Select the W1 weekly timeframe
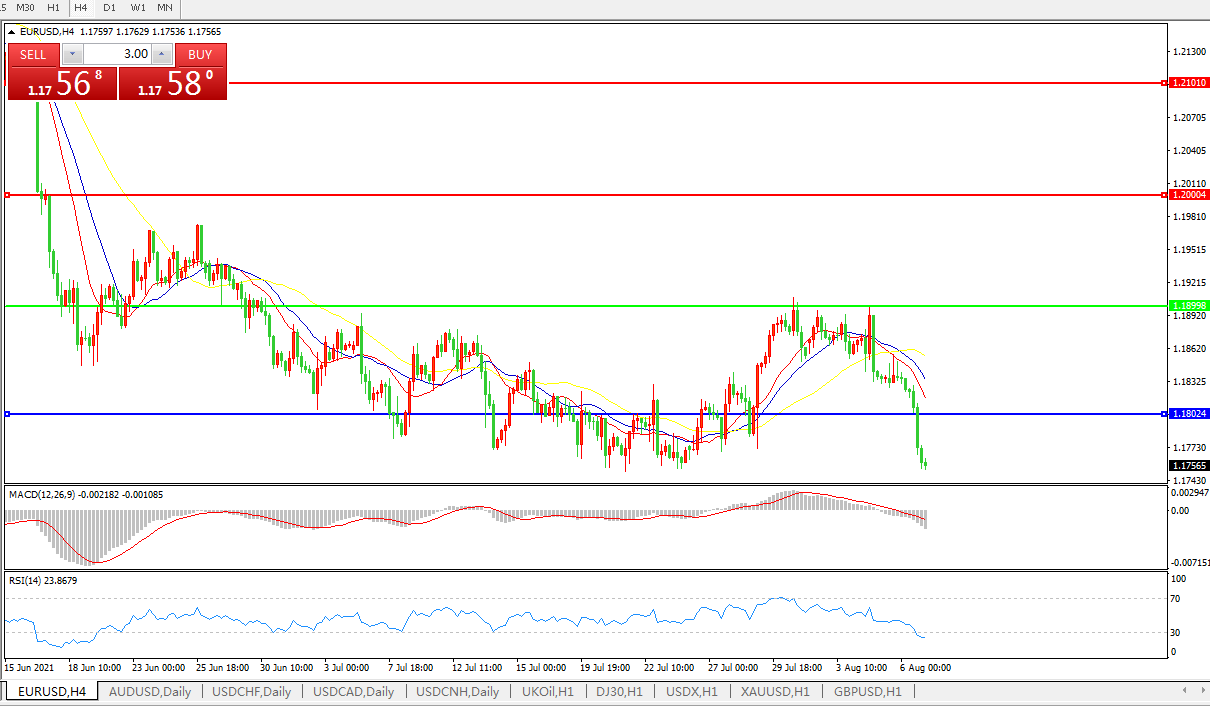1210x706 pixels. coord(138,7)
